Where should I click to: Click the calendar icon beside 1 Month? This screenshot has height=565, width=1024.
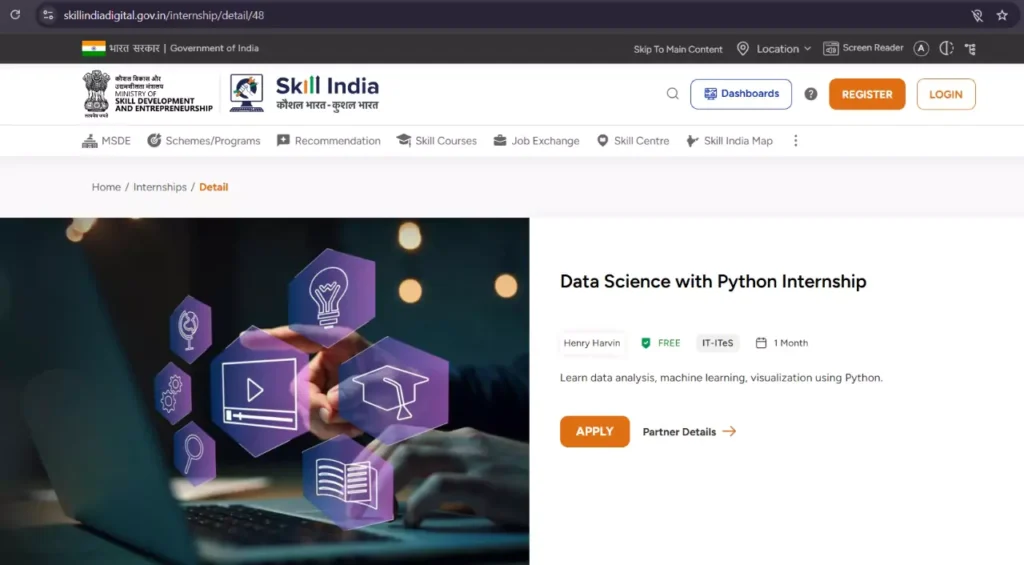click(761, 343)
